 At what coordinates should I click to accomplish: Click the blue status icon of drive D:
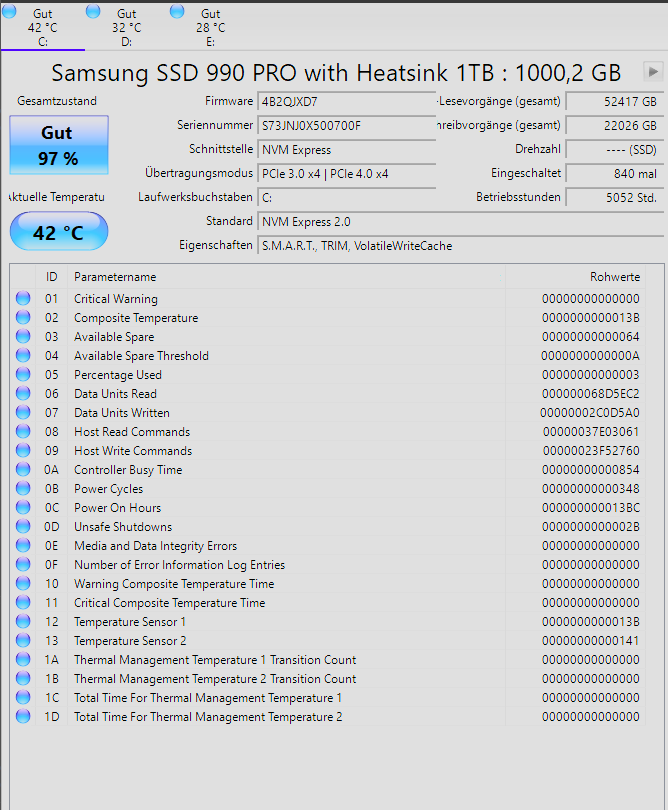coord(93,11)
